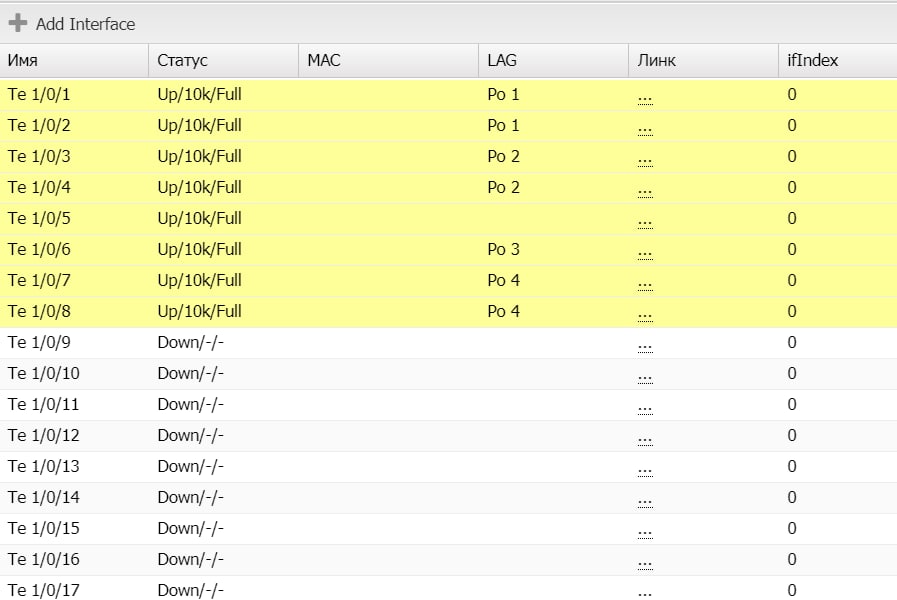Click ifIndex value 0 of Te 1/0/10
This screenshot has height=600, width=897.
792,373
